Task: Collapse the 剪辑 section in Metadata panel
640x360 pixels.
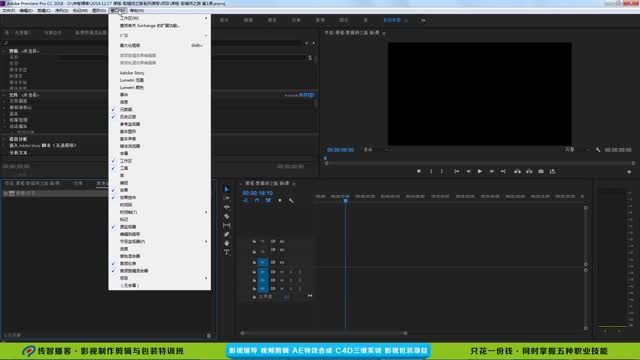Action: (x=4, y=51)
